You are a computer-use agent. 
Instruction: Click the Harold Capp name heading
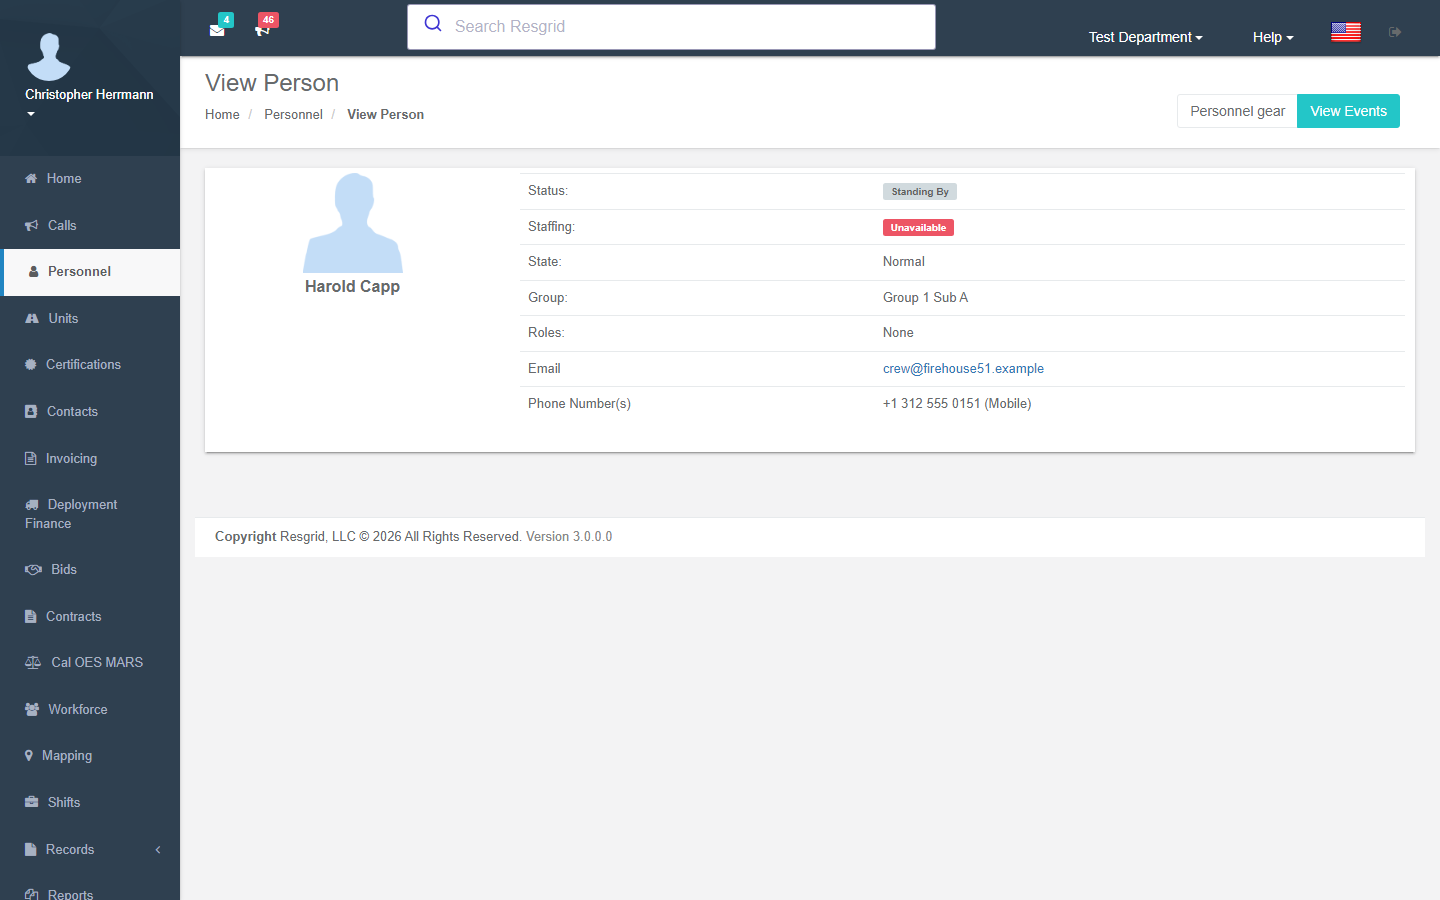352,287
